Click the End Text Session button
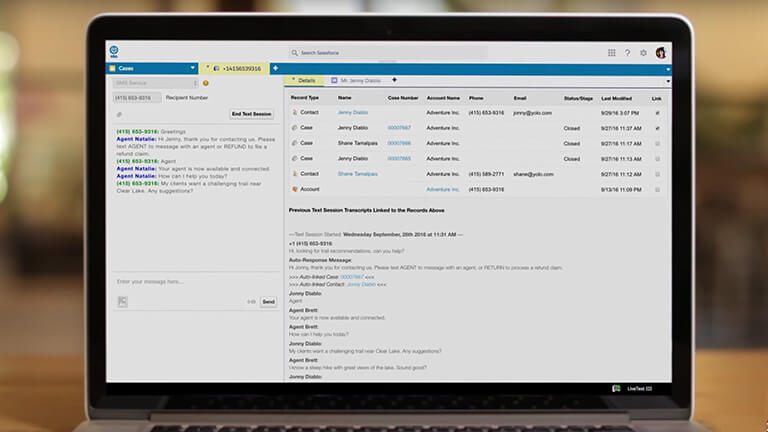Image resolution: width=768 pixels, height=432 pixels. pyautogui.click(x=251, y=114)
